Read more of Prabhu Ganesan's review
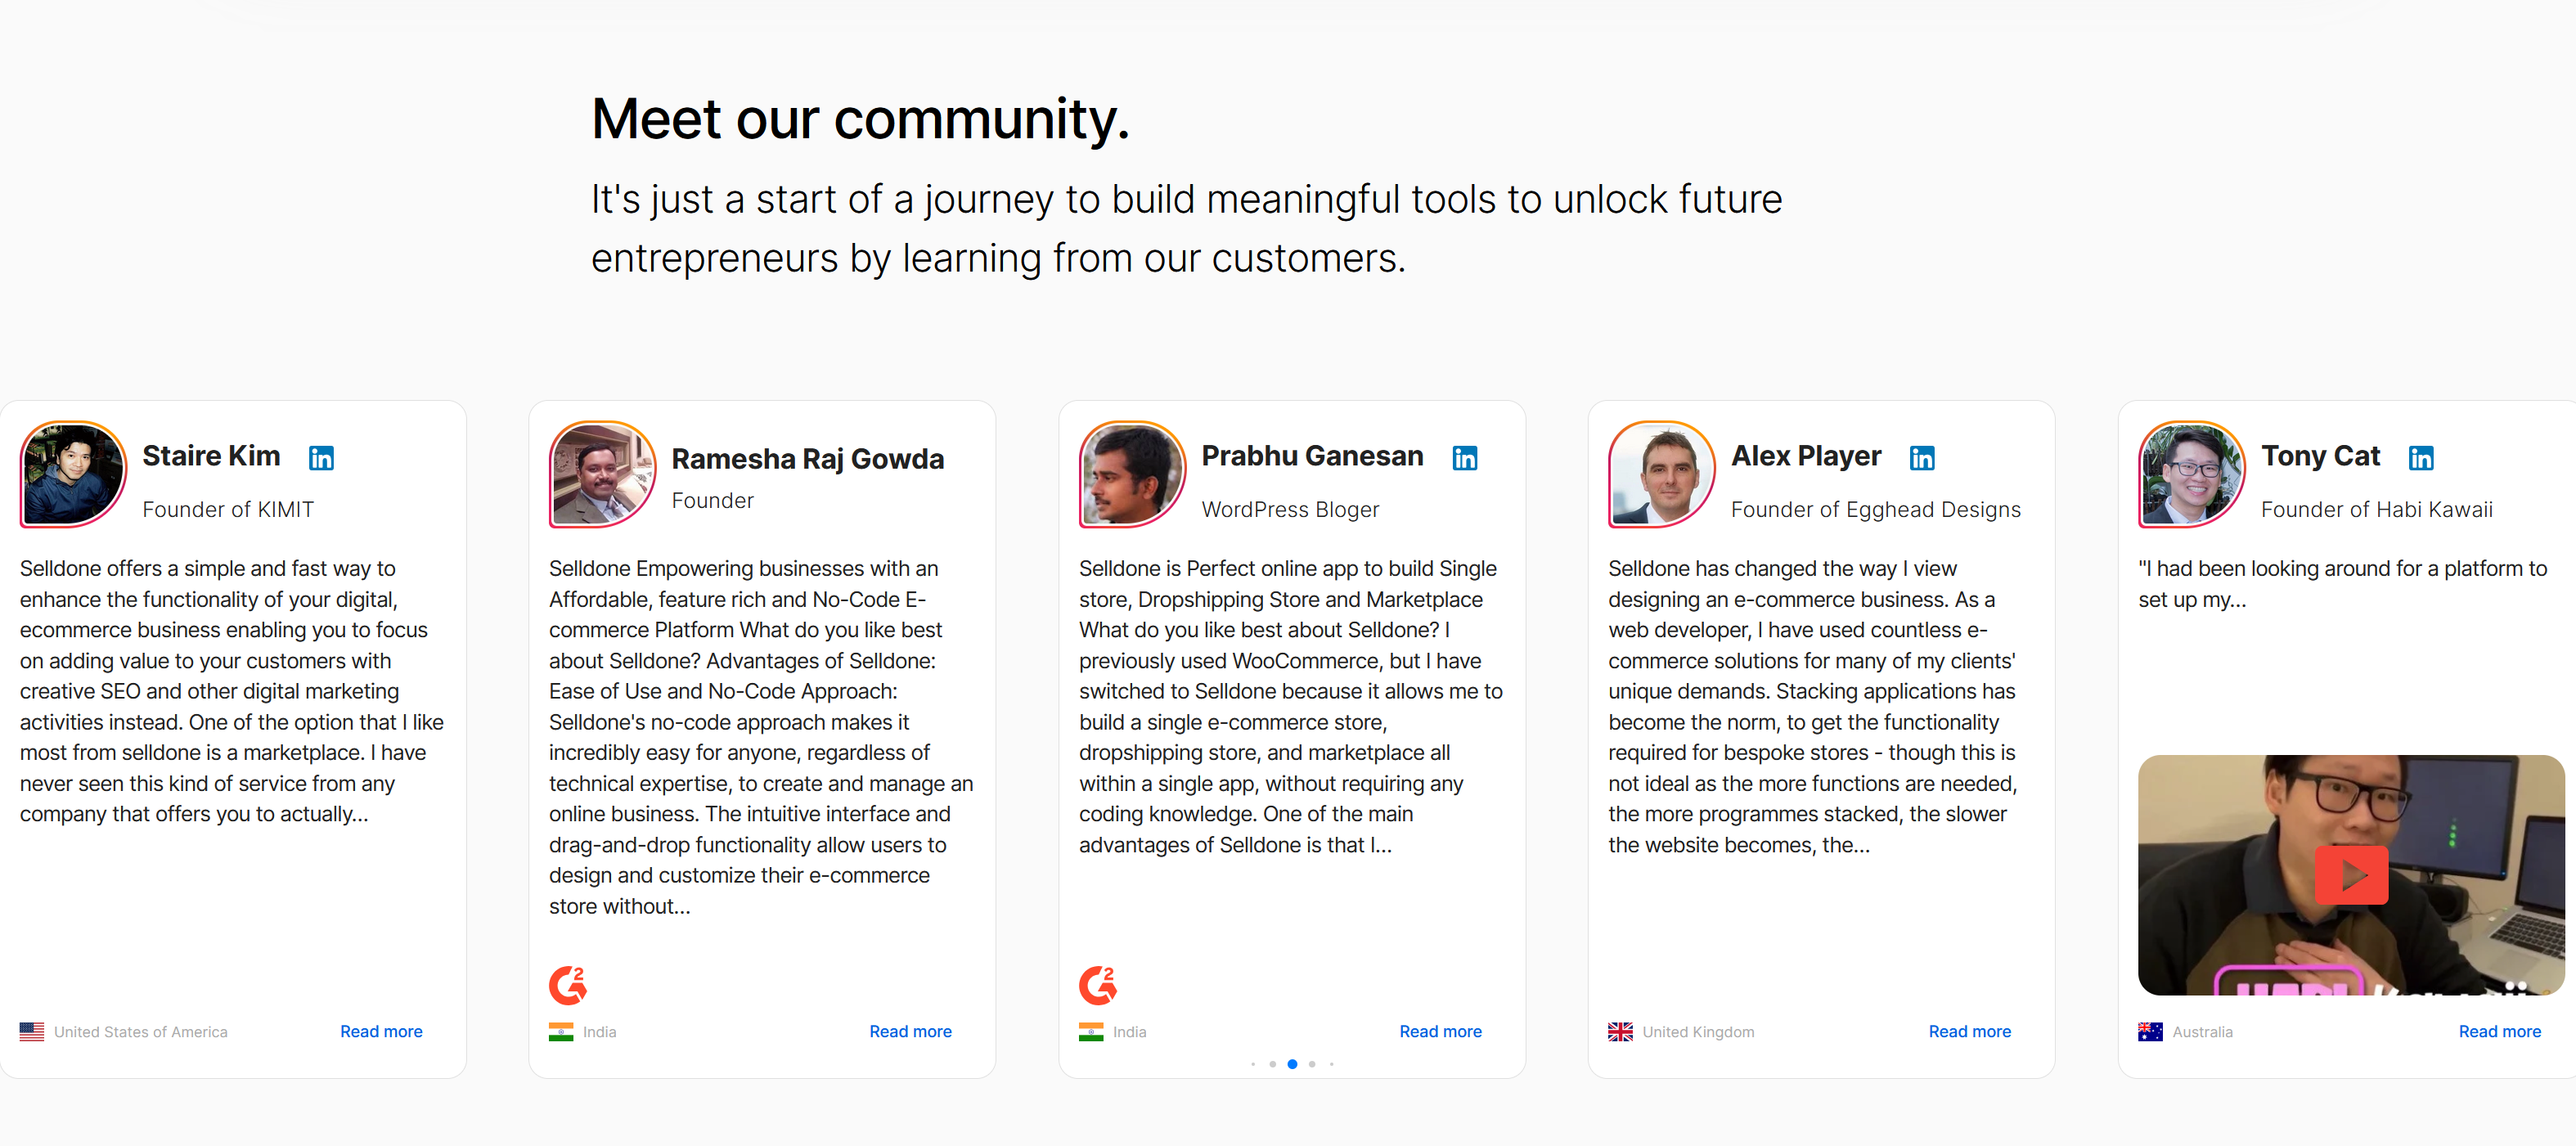2576x1146 pixels. point(1440,1032)
